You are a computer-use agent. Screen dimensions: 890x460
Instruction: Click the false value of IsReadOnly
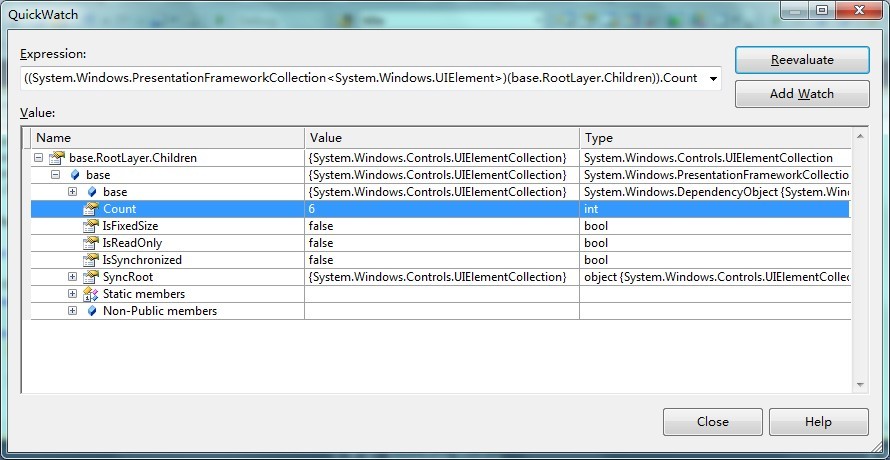click(442, 243)
